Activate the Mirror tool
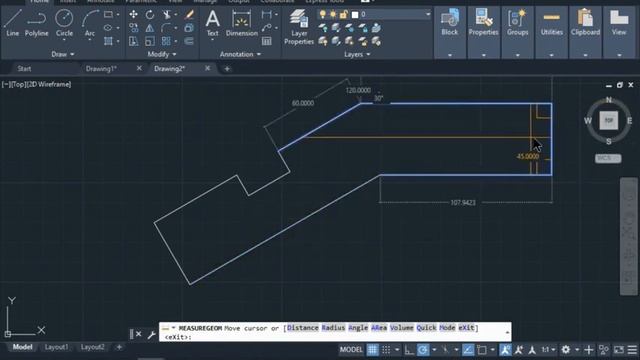Image resolution: width=640 pixels, height=360 pixels. [x=150, y=28]
